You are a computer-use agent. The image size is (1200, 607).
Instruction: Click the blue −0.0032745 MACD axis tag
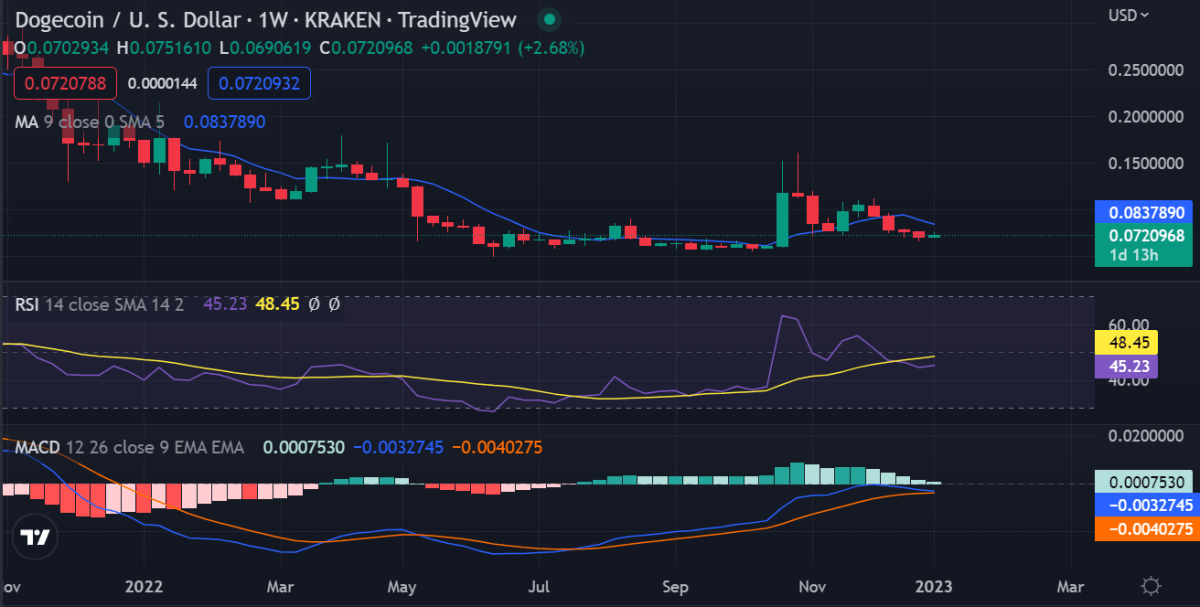1148,505
